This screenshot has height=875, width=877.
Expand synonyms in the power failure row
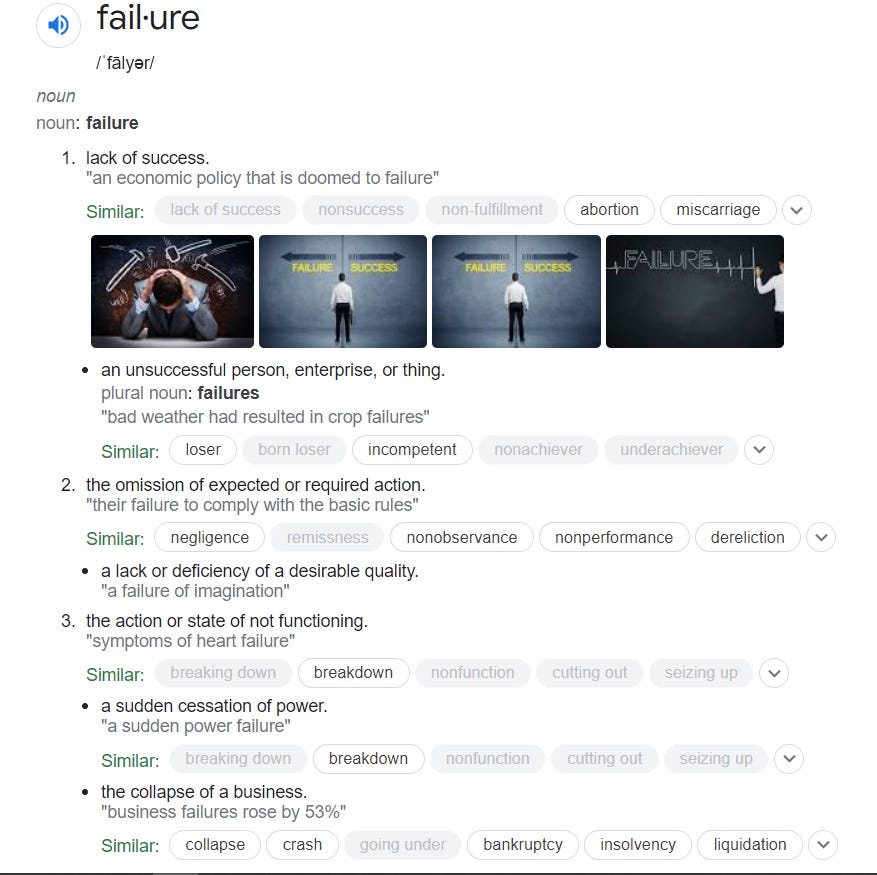pos(789,759)
